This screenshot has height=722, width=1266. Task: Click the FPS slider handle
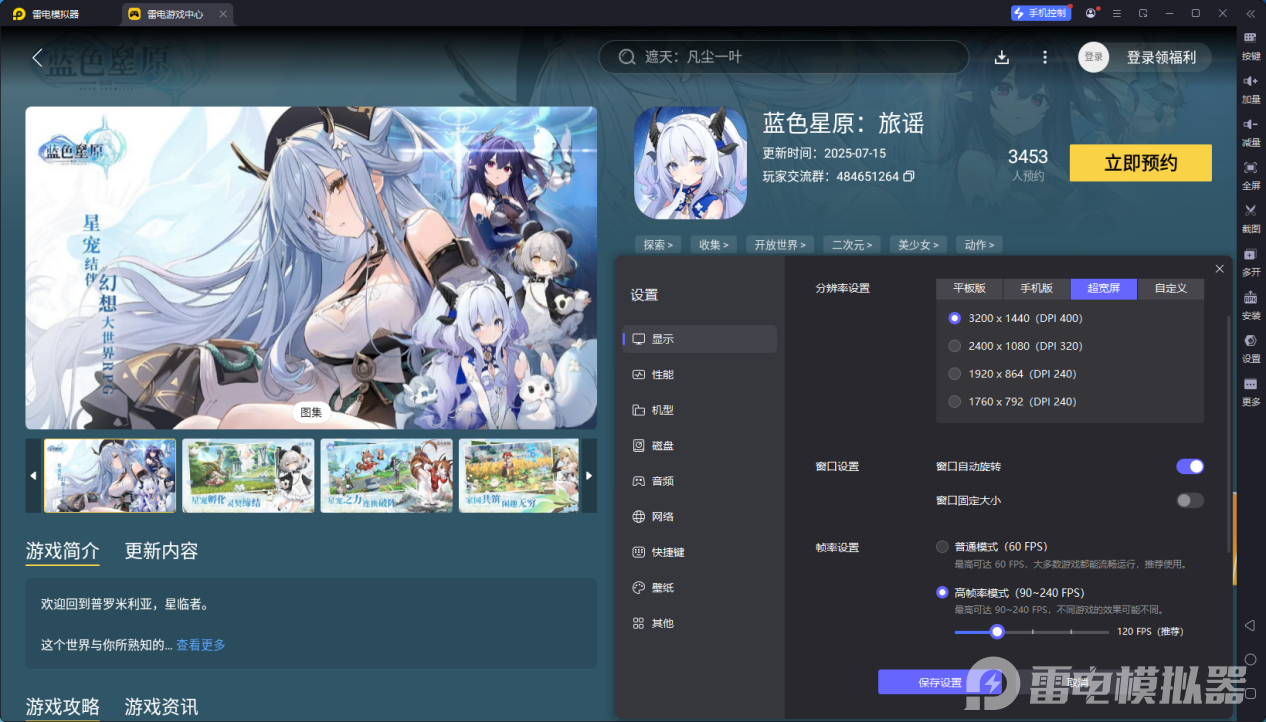(996, 632)
